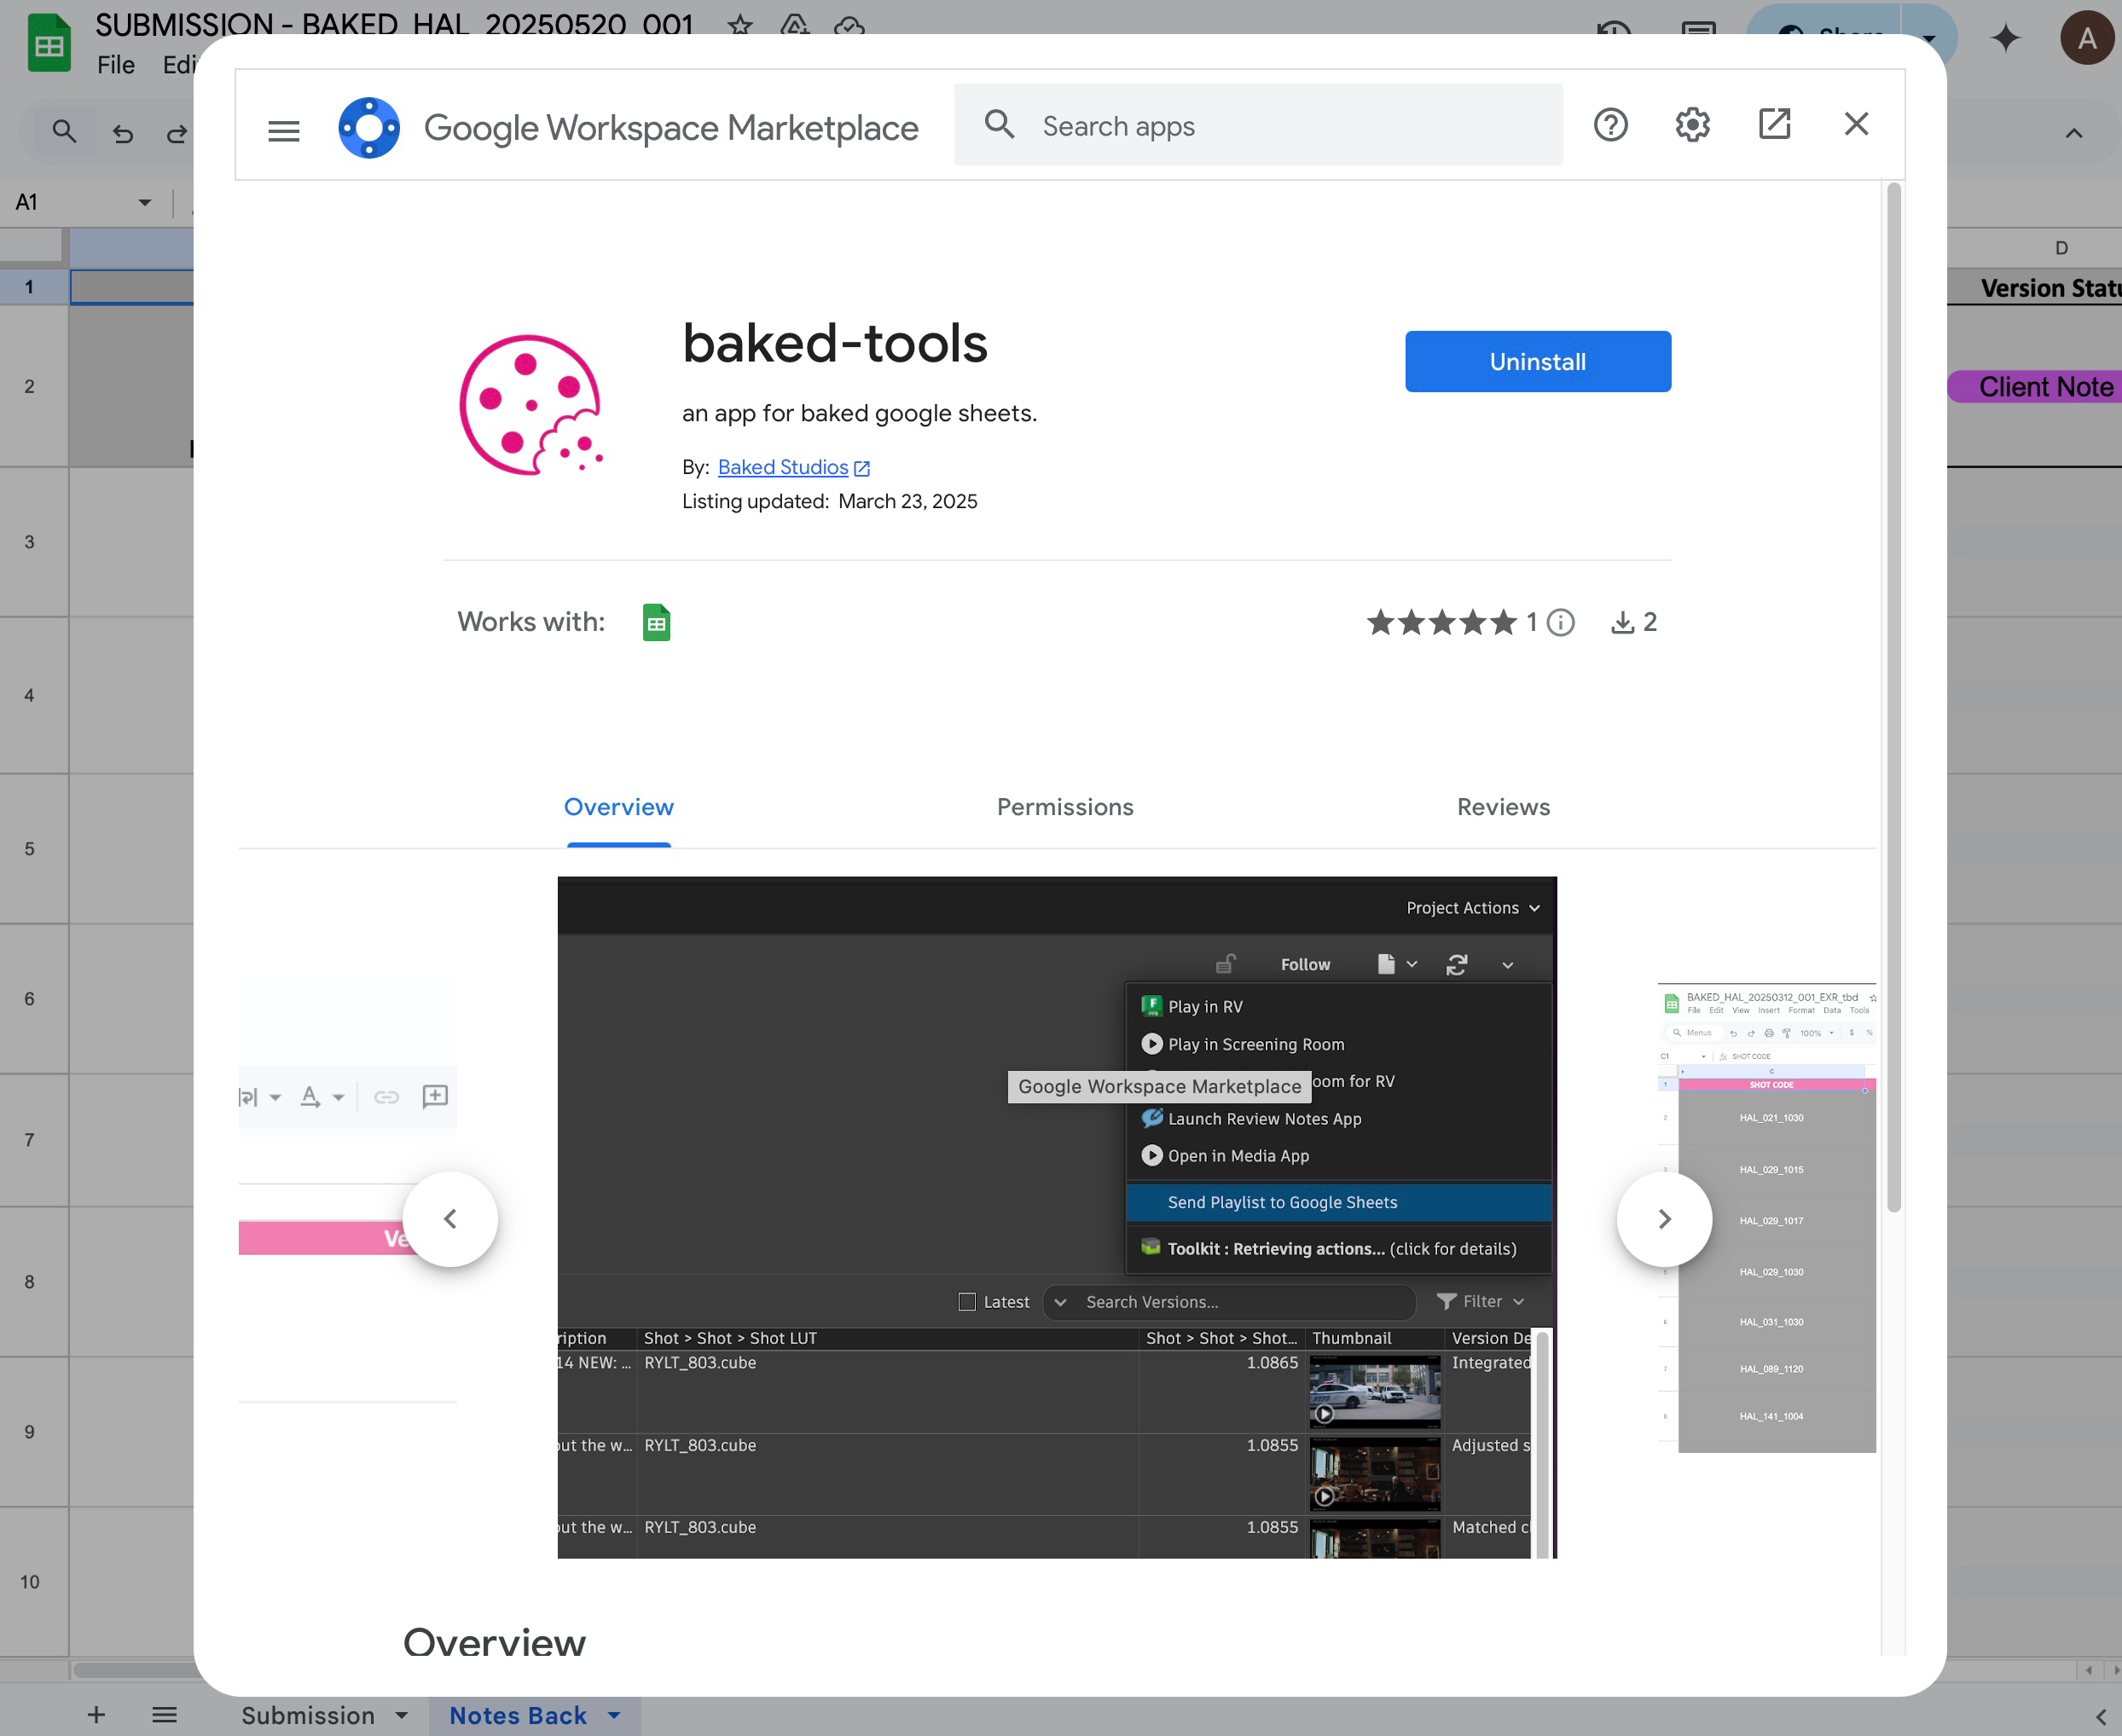Open the Submission sheet tab dropdown
The image size is (2122, 1736).
coord(401,1715)
